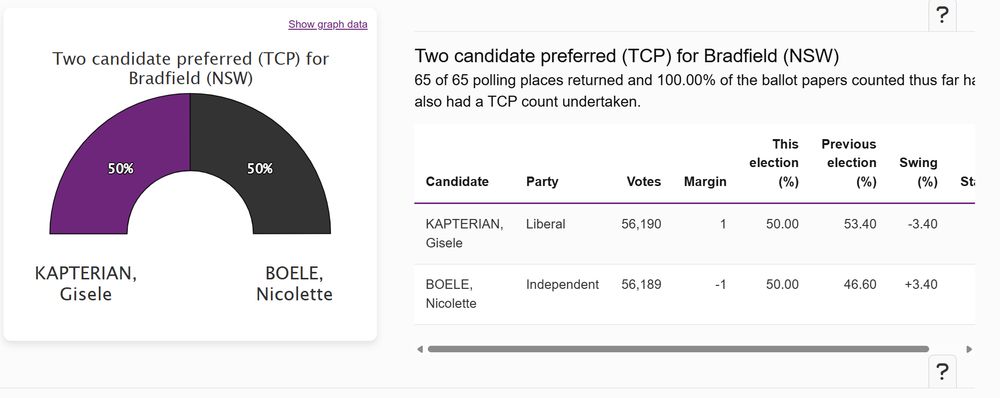The image size is (1000, 398).
Task: Click the Margin column header
Action: (705, 182)
